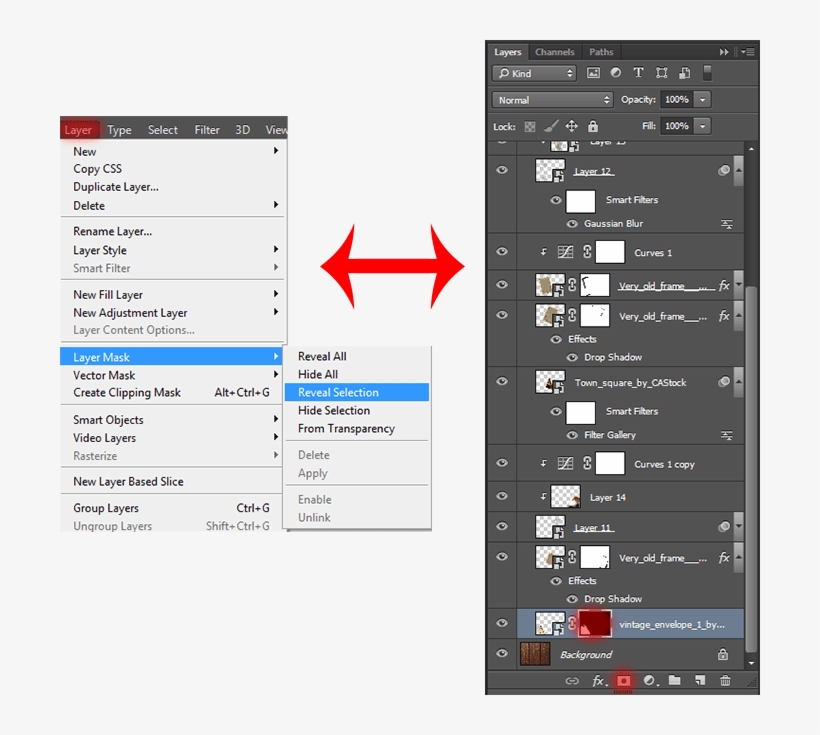Create new fill or adjustment layer icon

pos(650,681)
